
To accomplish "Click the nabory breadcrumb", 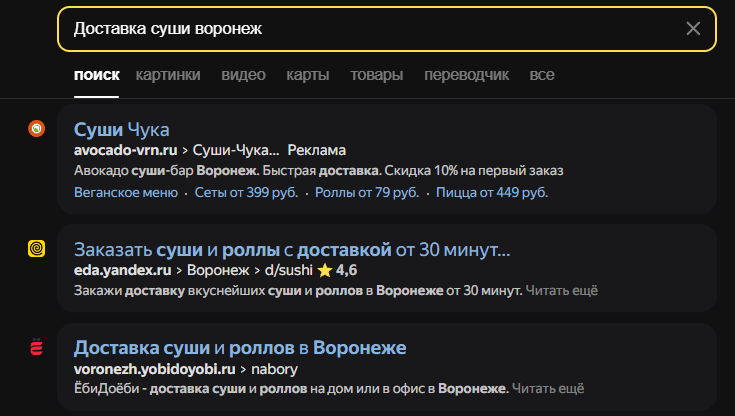I will tap(274, 369).
